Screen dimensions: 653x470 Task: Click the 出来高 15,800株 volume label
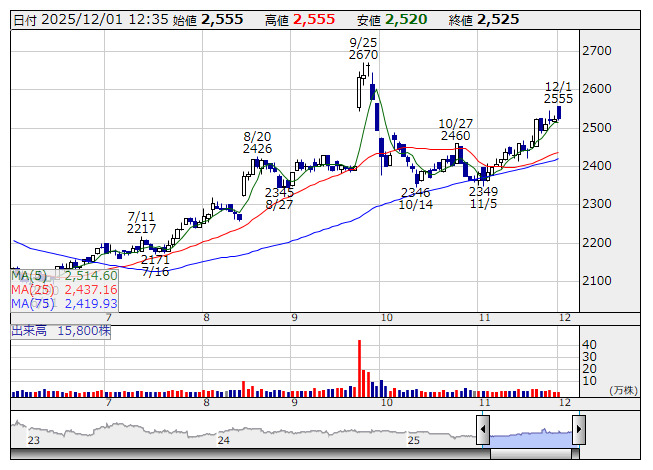coord(61,331)
